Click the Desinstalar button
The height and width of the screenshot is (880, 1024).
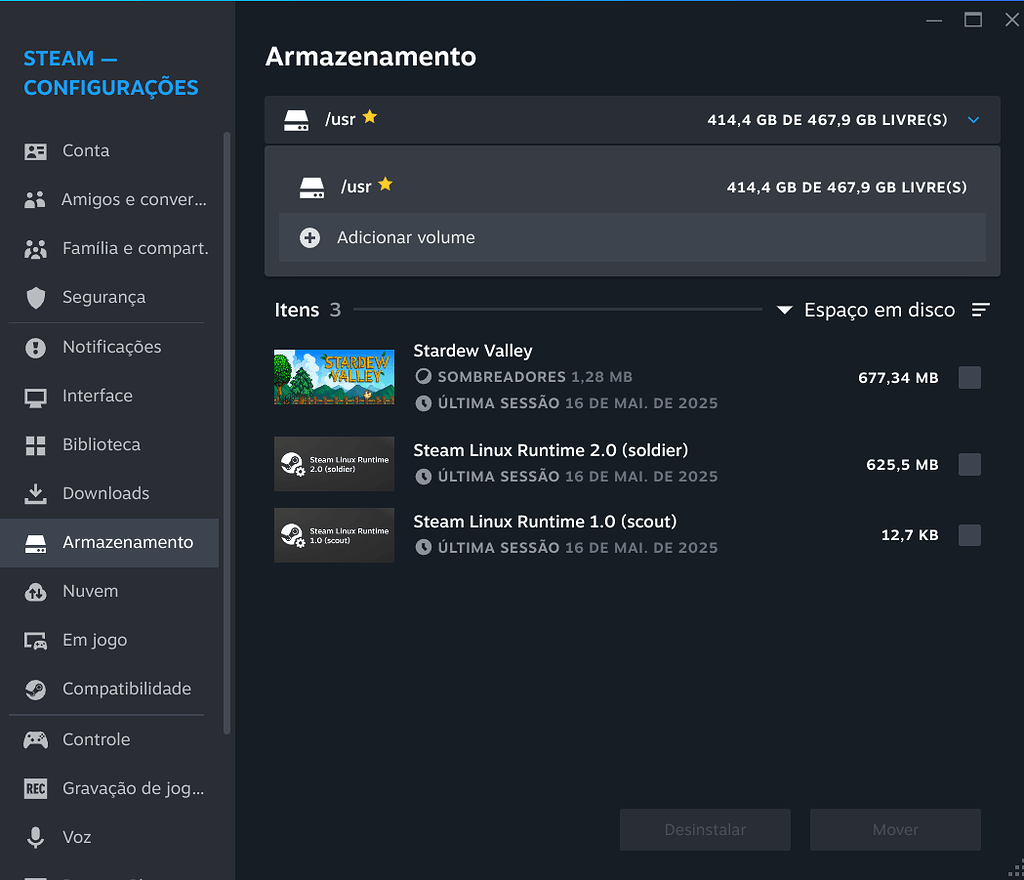(x=704, y=829)
